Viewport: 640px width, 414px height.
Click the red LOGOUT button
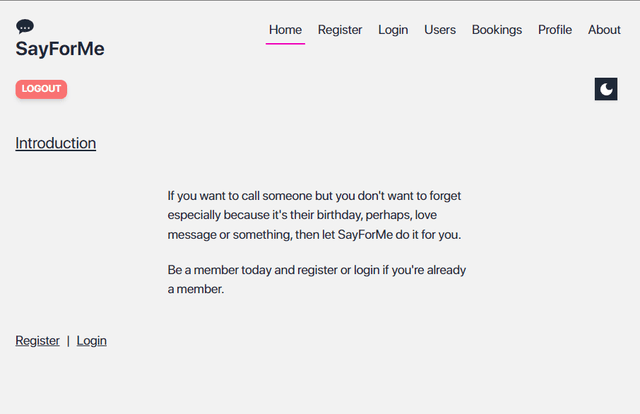41,89
